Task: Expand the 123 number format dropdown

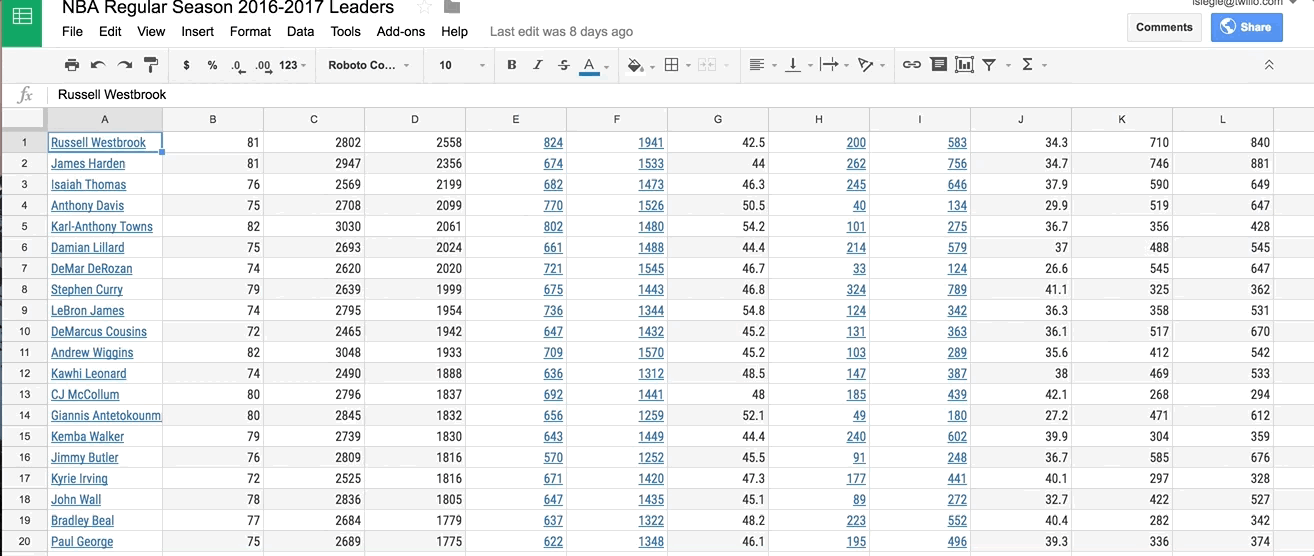Action: coord(292,65)
